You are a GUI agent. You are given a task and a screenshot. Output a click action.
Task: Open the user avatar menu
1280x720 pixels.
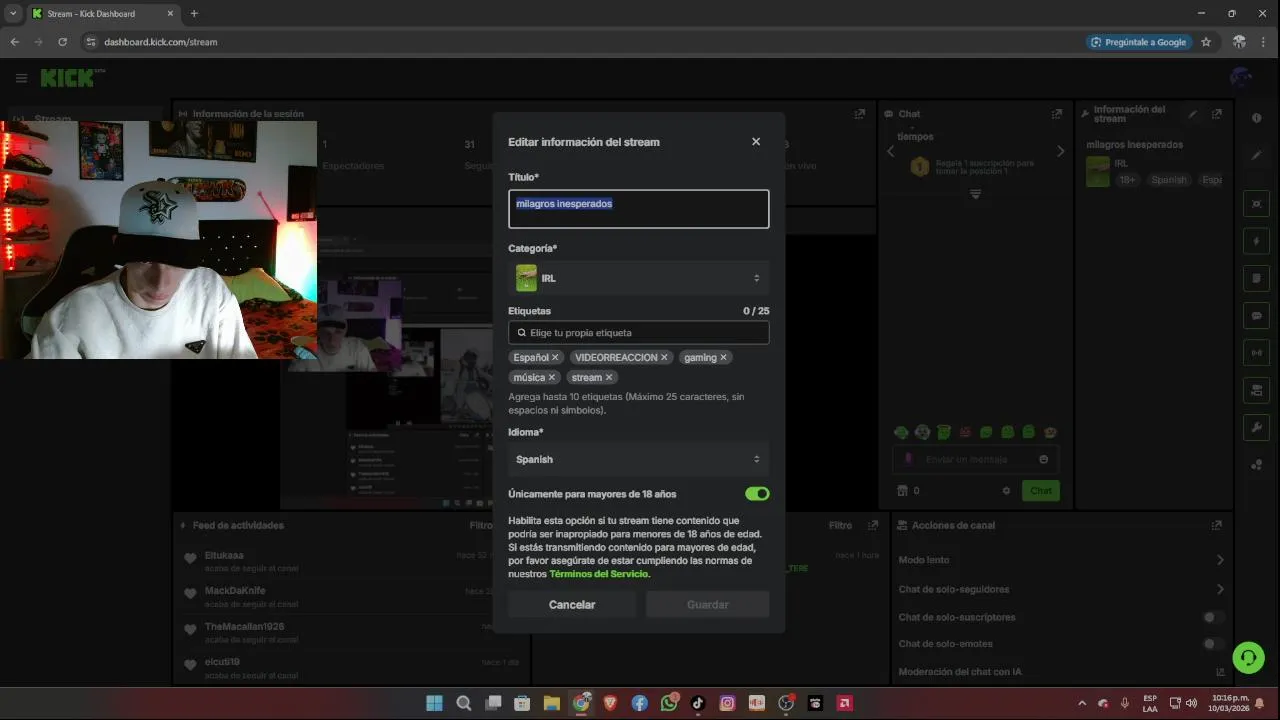pyautogui.click(x=1241, y=78)
